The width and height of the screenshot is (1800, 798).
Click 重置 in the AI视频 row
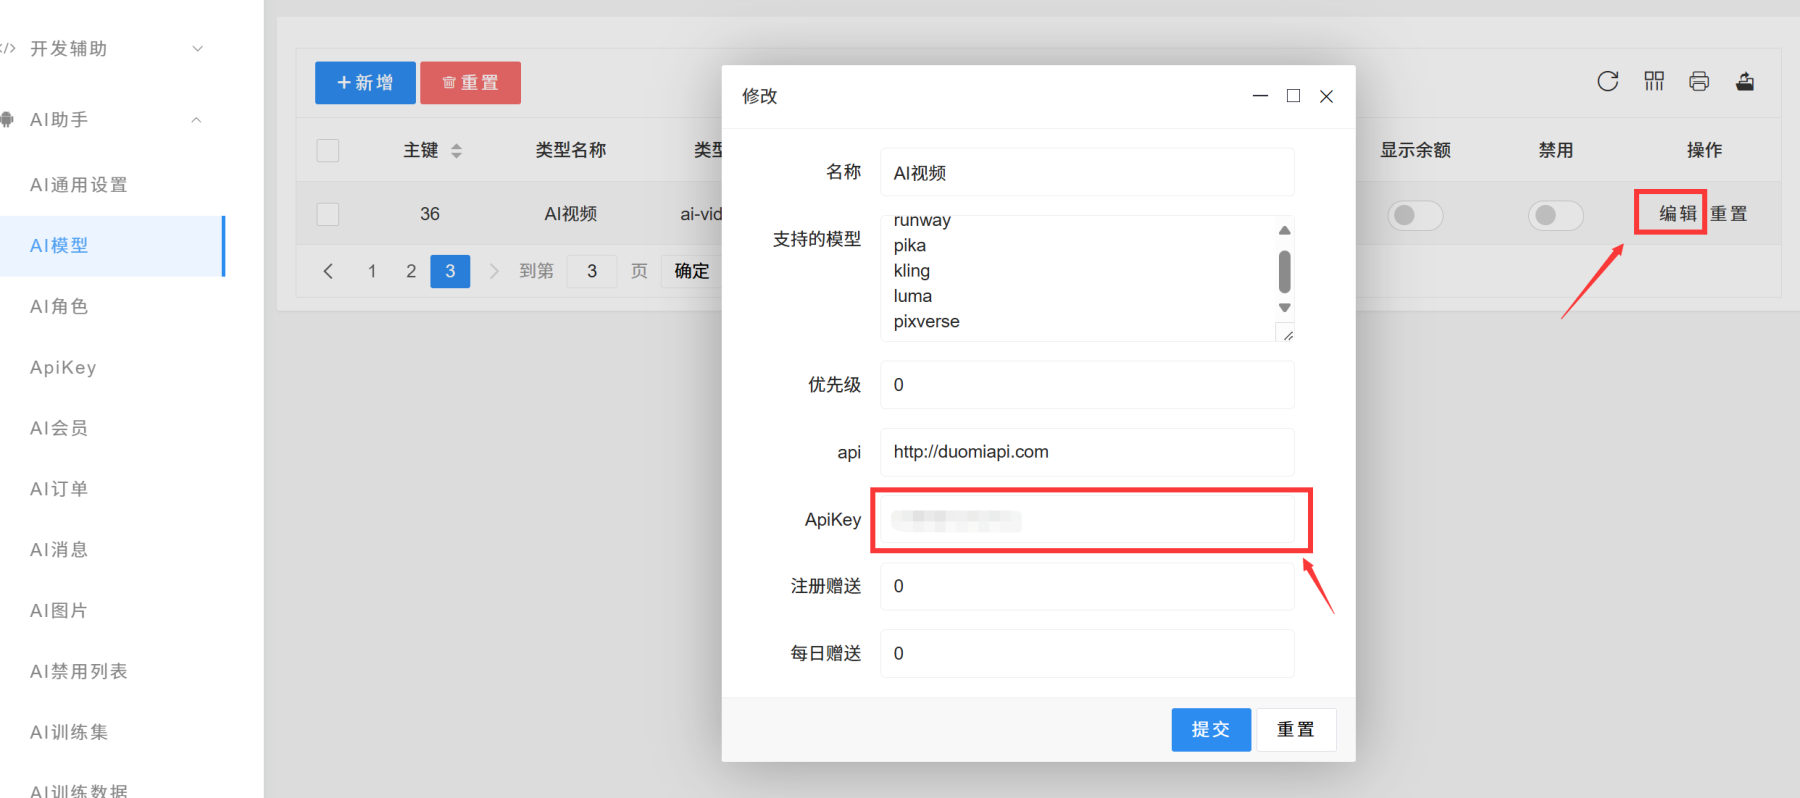point(1729,214)
